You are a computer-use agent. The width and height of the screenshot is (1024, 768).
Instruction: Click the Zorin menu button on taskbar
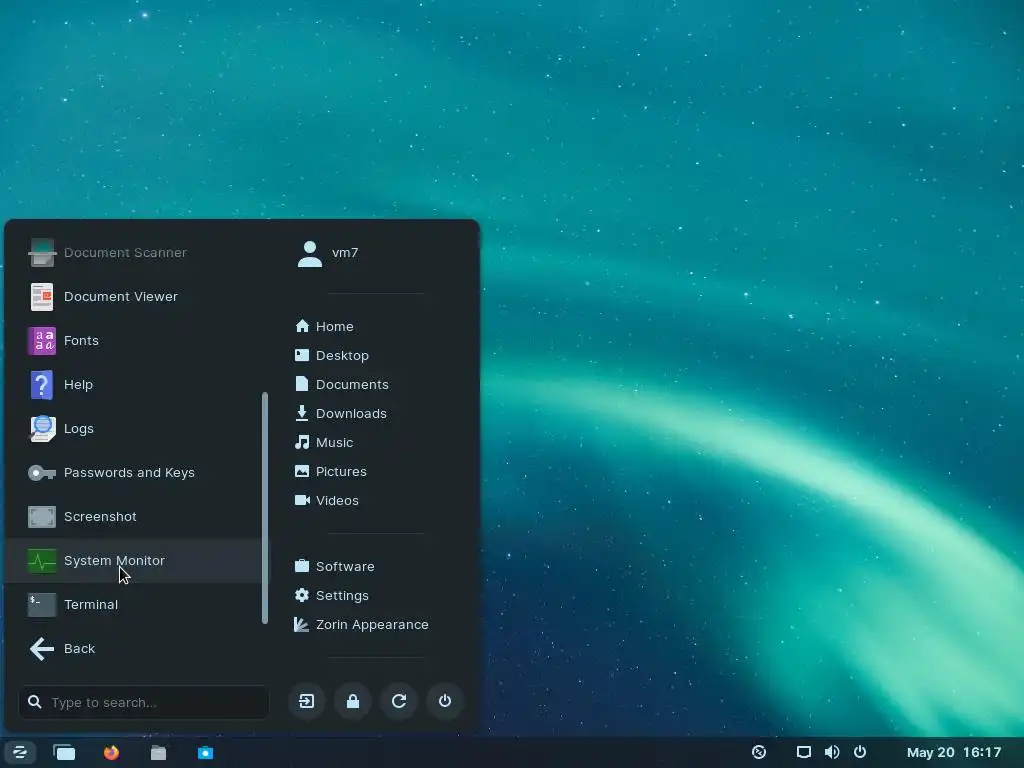[19, 752]
